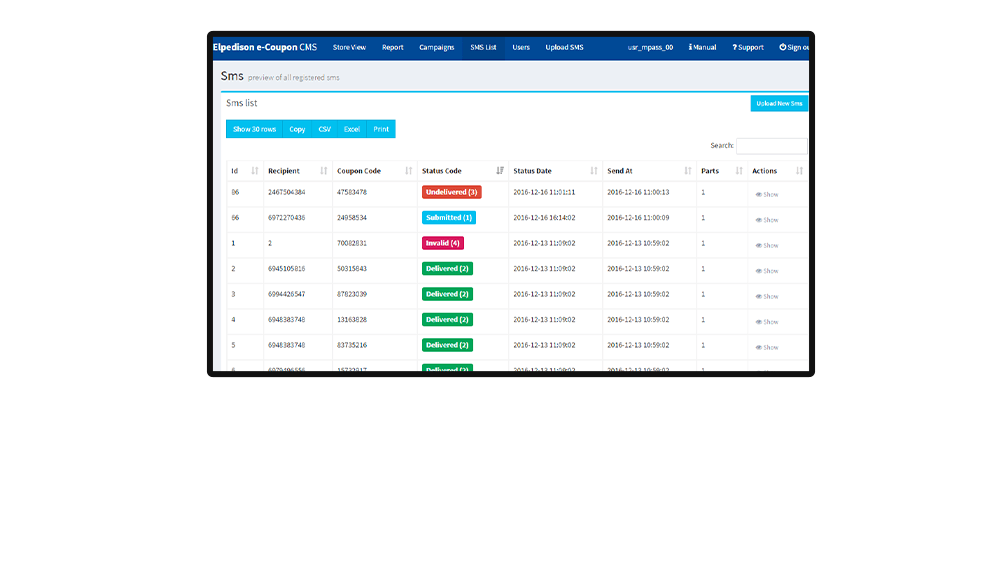Screen dimensions: 1000x564
Task: Open the Campaigns menu item
Action: click(x=436, y=47)
